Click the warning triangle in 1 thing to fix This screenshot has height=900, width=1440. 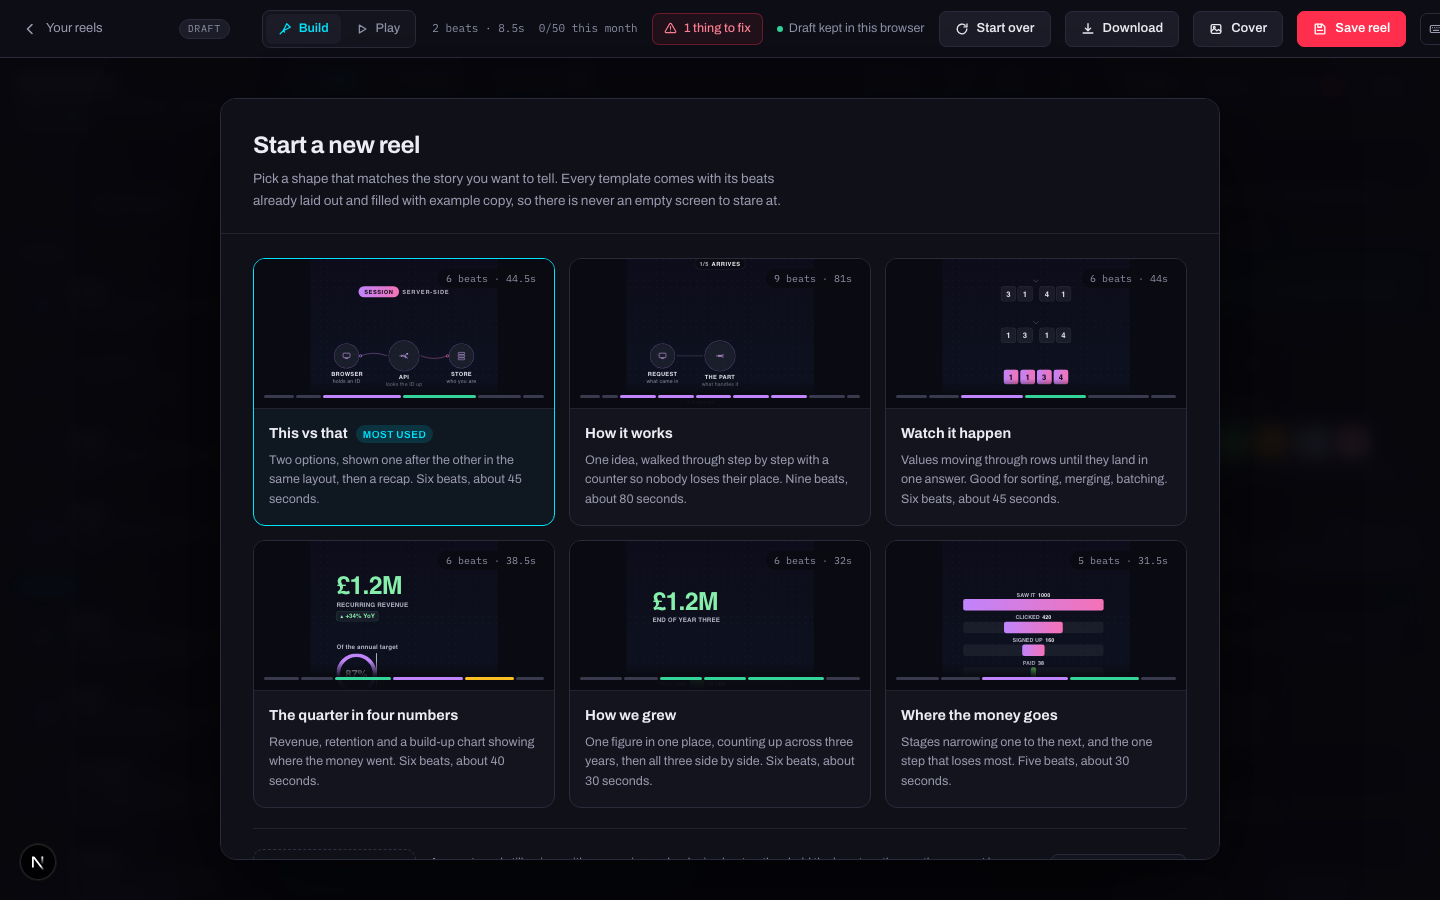671,29
